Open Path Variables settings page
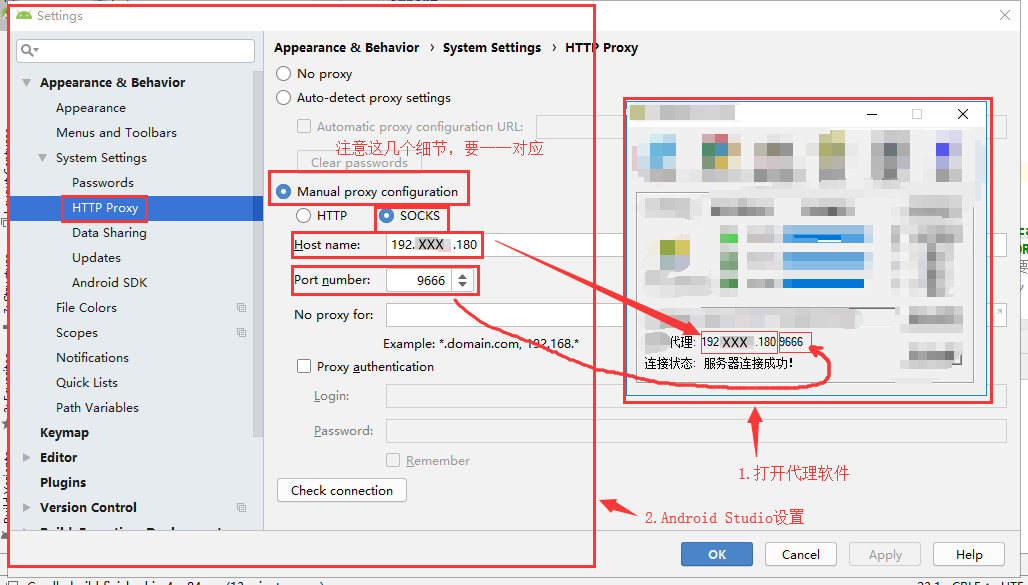The image size is (1028, 585). pyautogui.click(x=97, y=407)
